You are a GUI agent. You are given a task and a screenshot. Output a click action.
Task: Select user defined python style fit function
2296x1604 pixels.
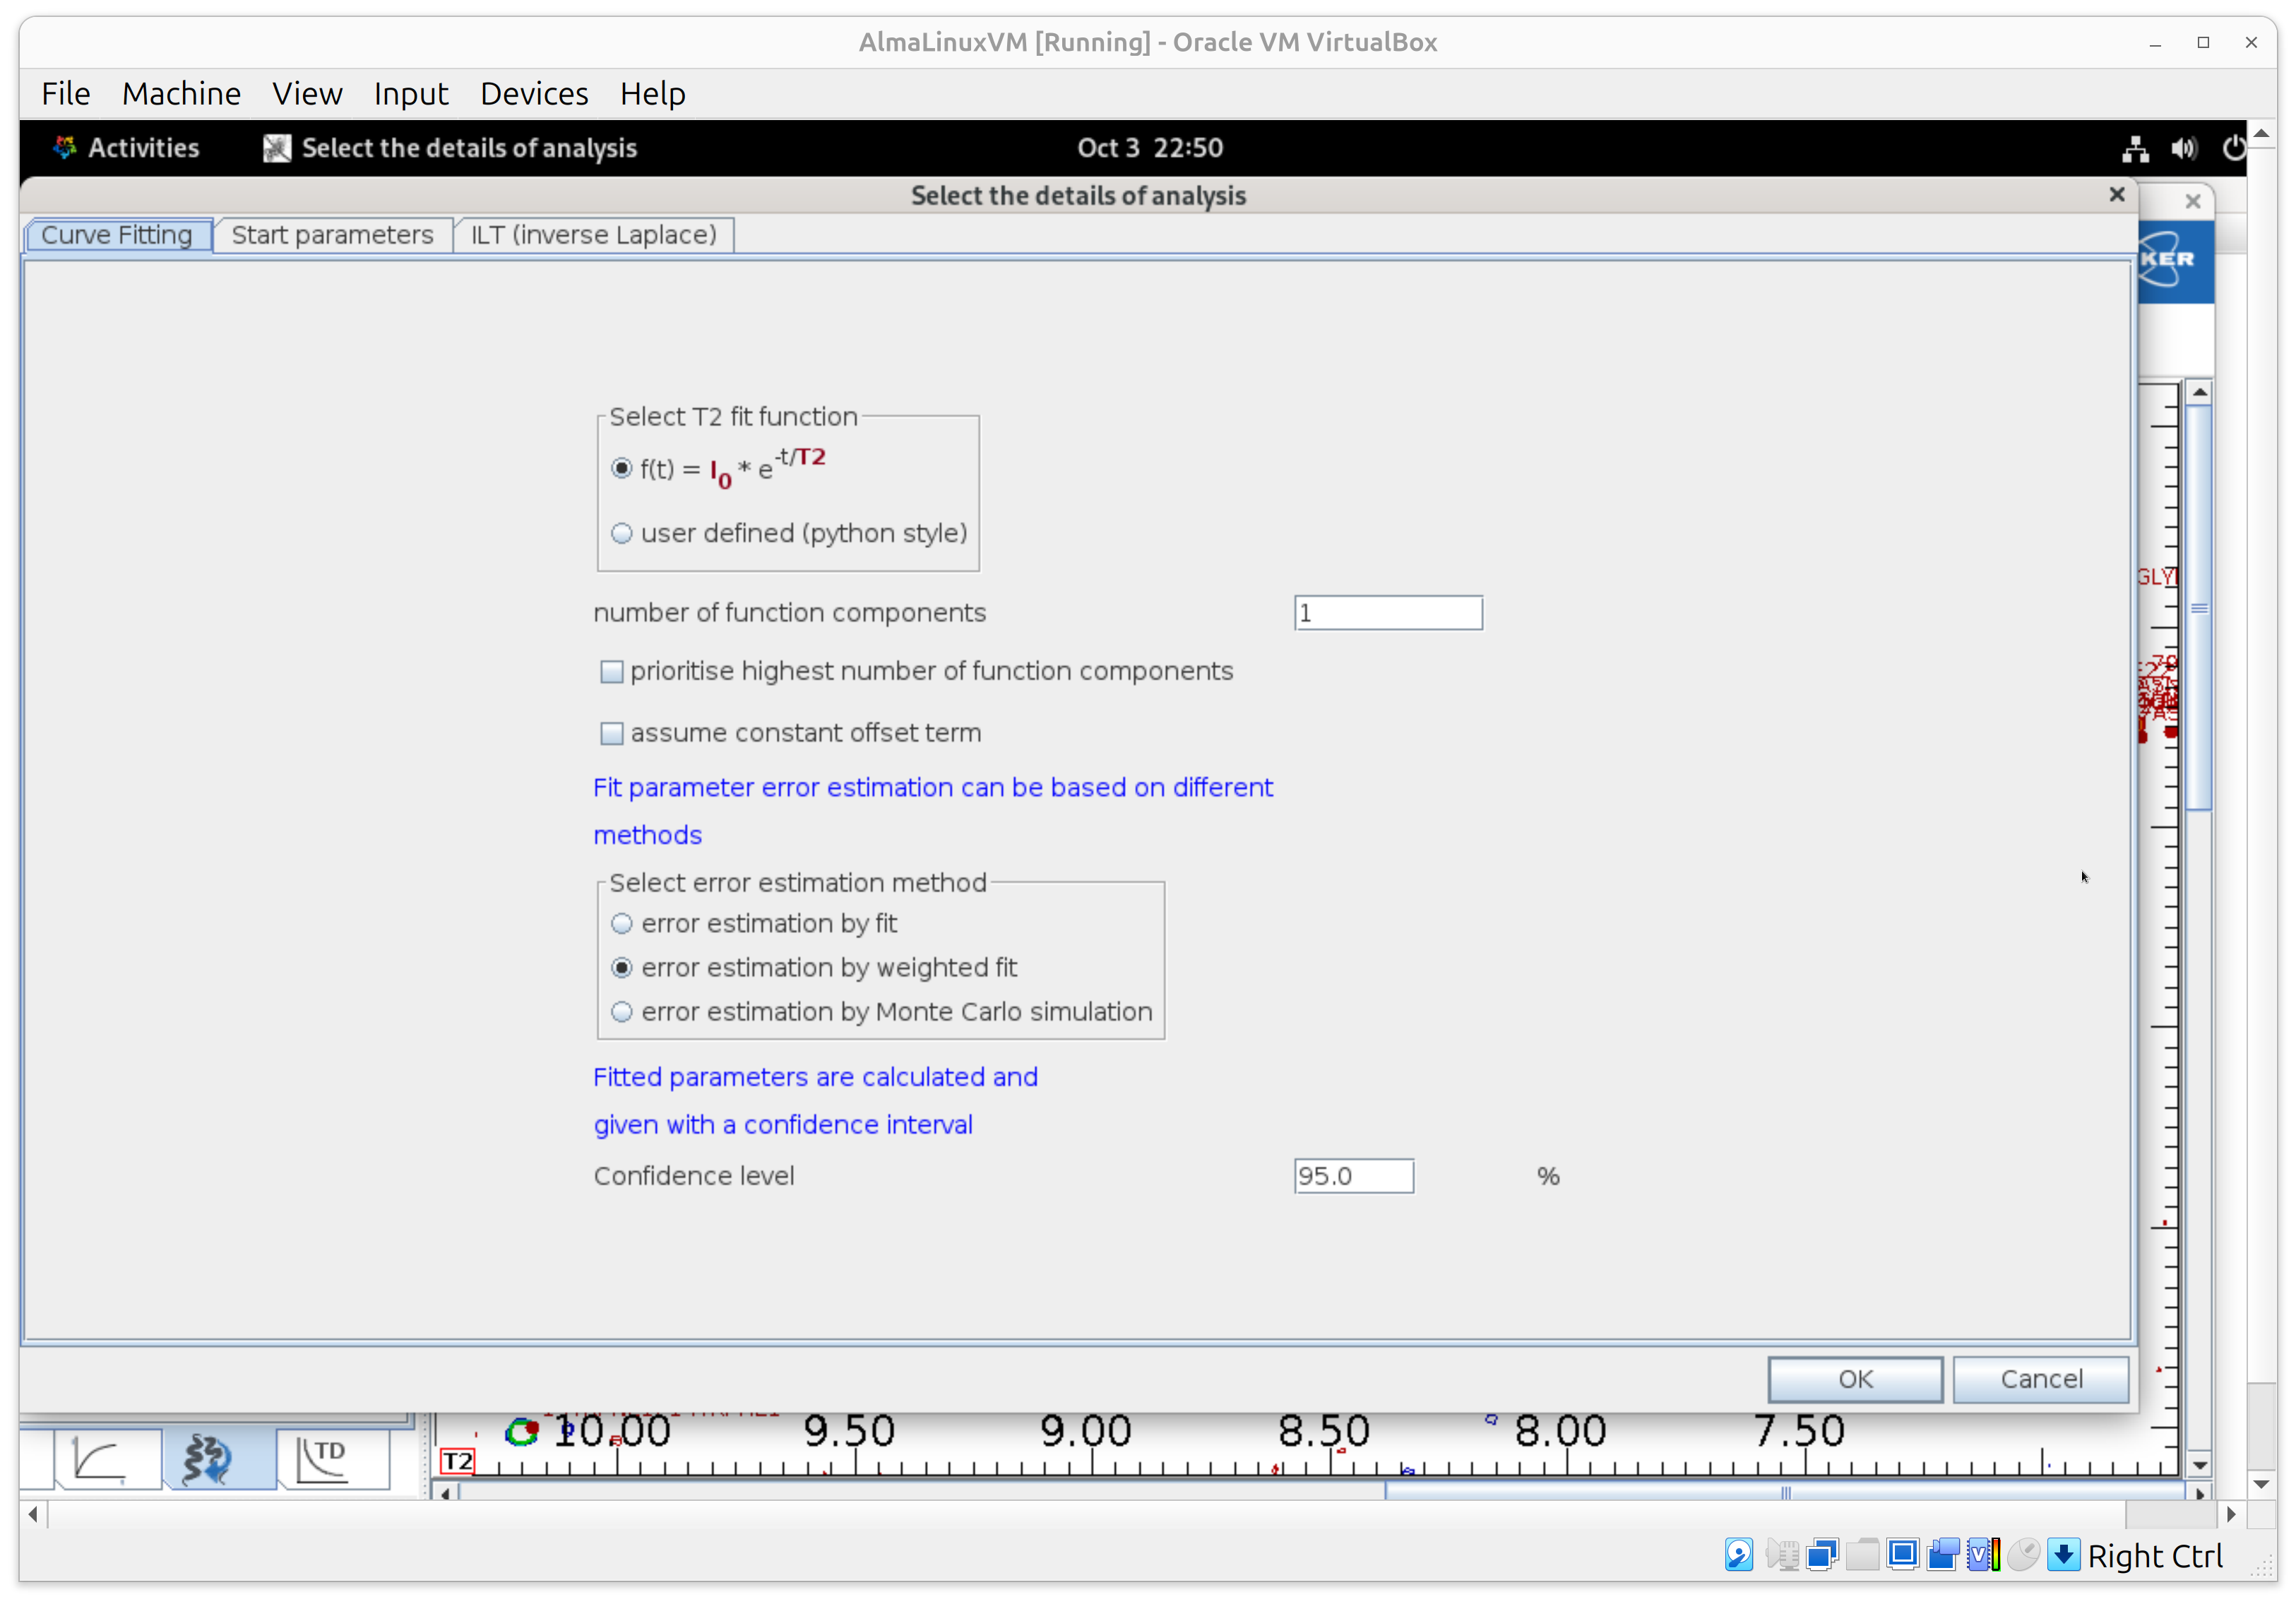pos(622,533)
